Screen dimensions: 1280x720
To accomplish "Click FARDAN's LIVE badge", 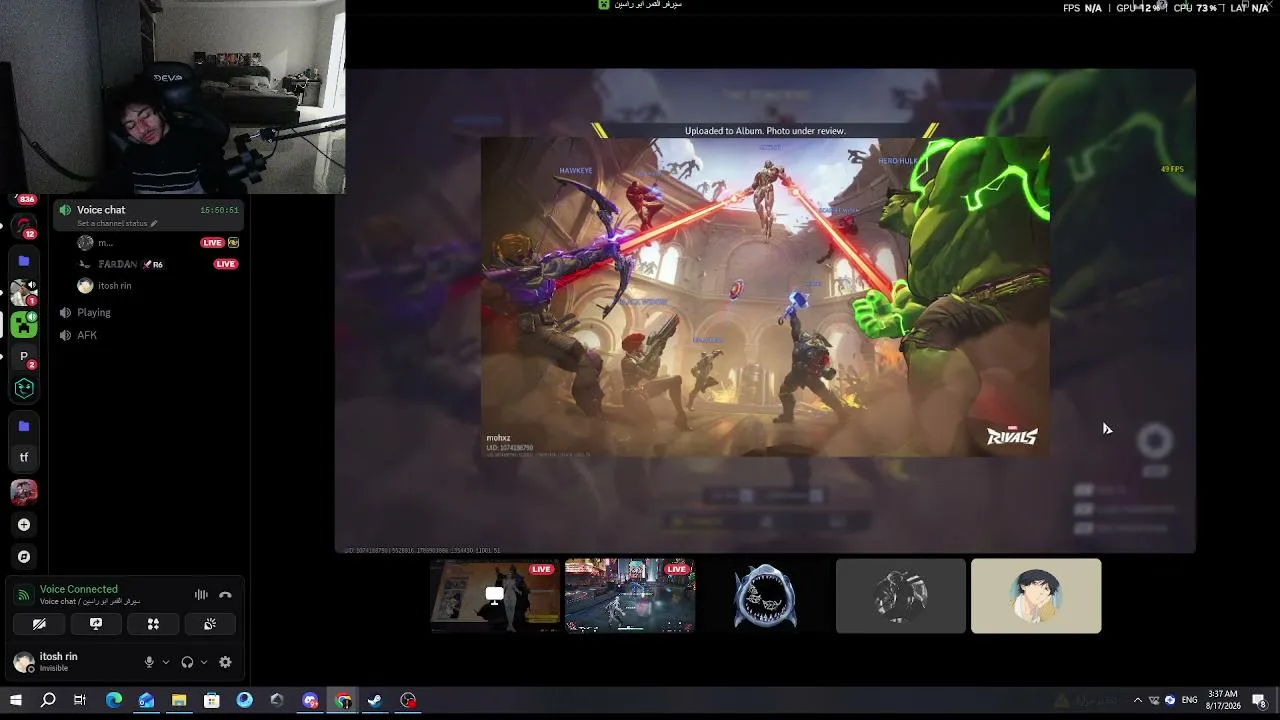I will pyautogui.click(x=225, y=264).
